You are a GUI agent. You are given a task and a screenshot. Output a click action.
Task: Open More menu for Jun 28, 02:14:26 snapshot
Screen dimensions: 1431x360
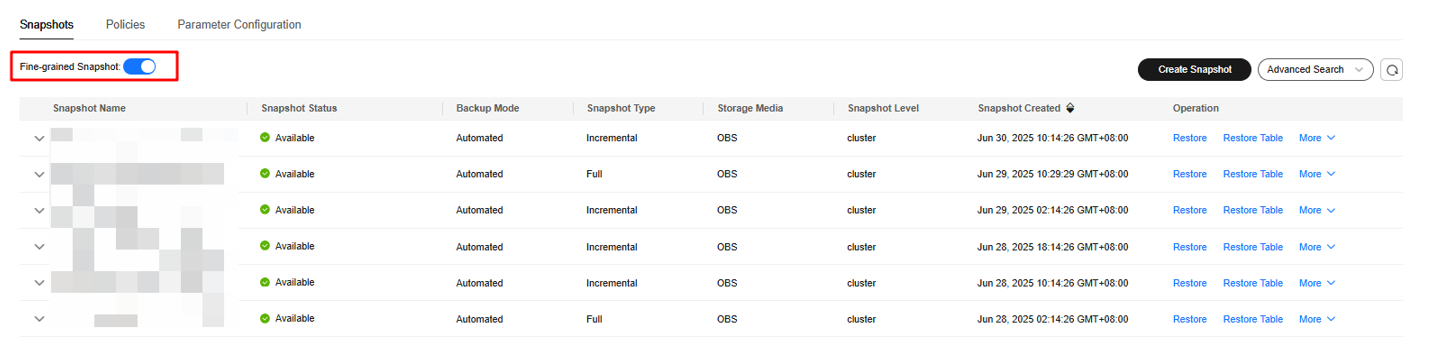point(1317,319)
